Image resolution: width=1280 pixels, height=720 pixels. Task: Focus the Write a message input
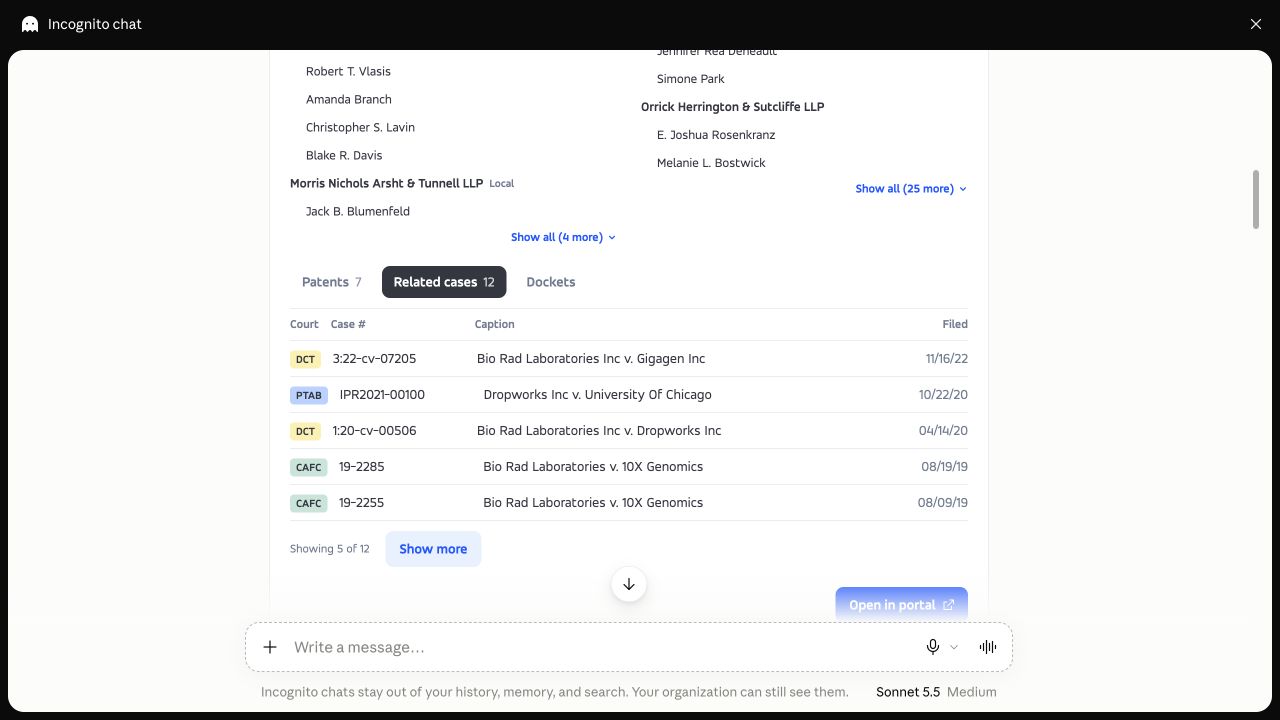[602, 647]
